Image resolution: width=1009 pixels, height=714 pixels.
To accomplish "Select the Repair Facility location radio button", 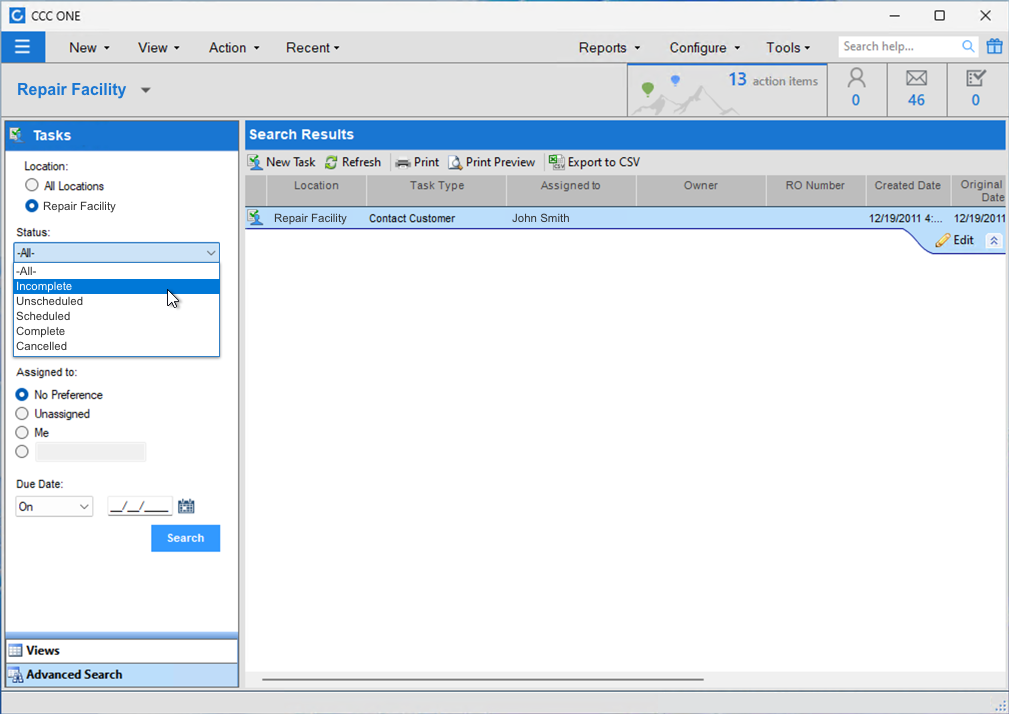I will click(32, 206).
